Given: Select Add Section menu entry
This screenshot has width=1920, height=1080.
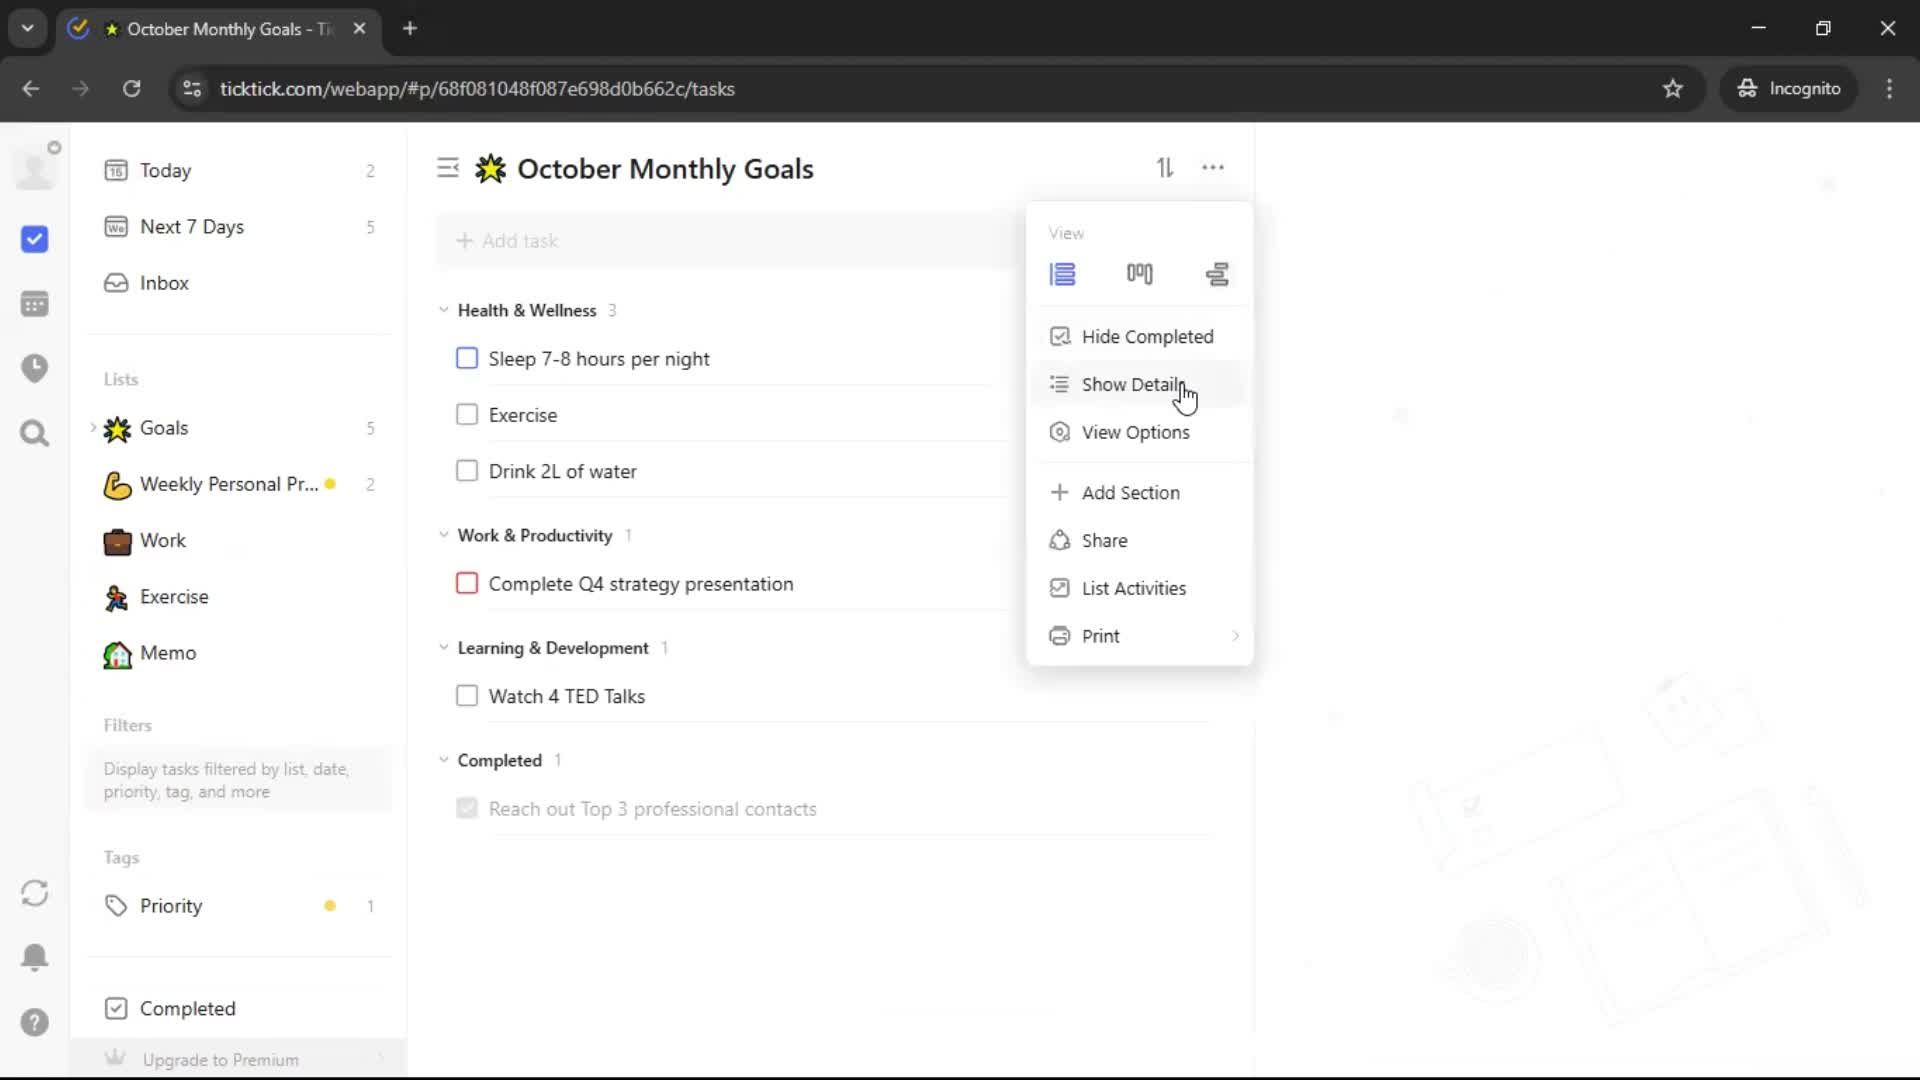Looking at the screenshot, I should coord(1130,493).
